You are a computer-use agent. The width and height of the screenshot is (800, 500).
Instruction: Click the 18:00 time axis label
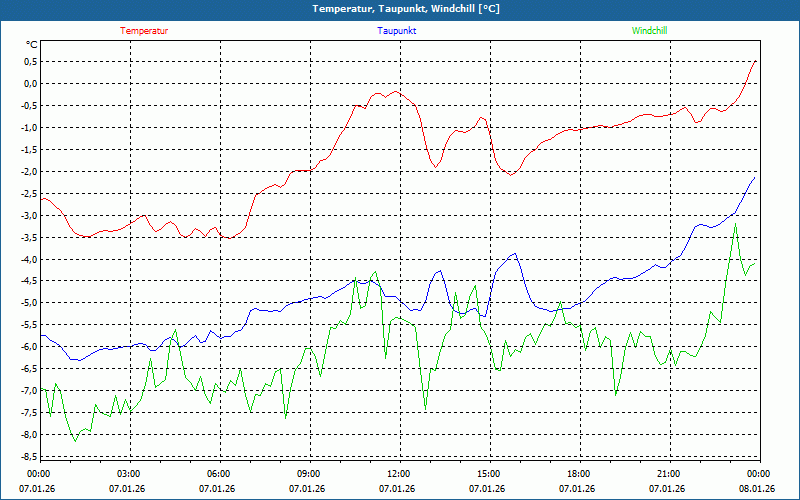click(579, 474)
